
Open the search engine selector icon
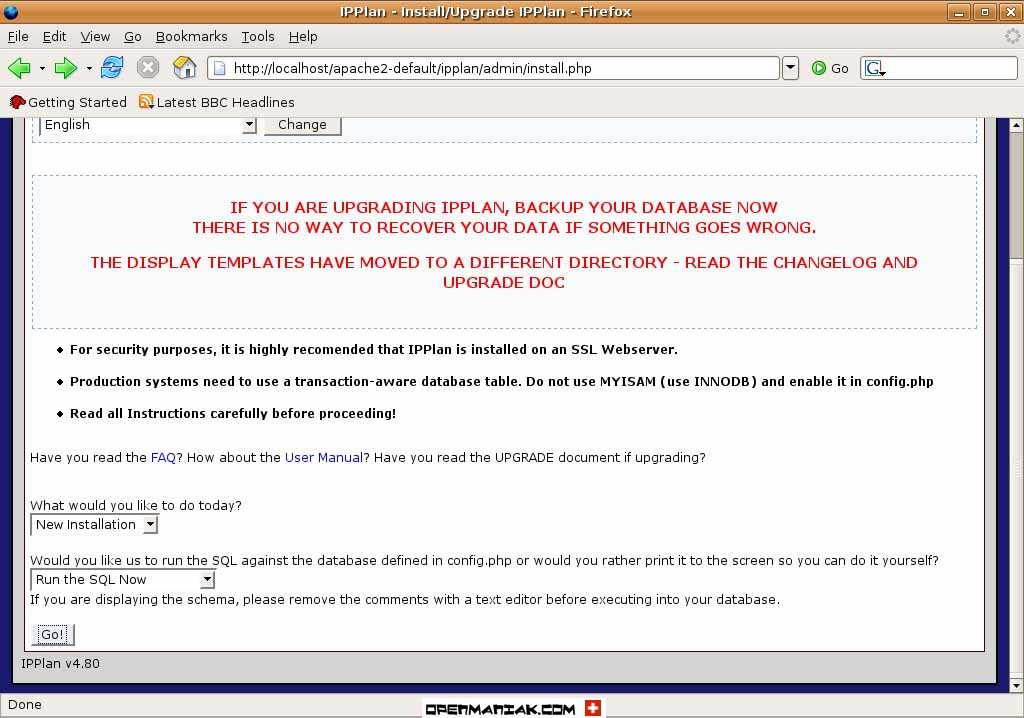tap(875, 68)
